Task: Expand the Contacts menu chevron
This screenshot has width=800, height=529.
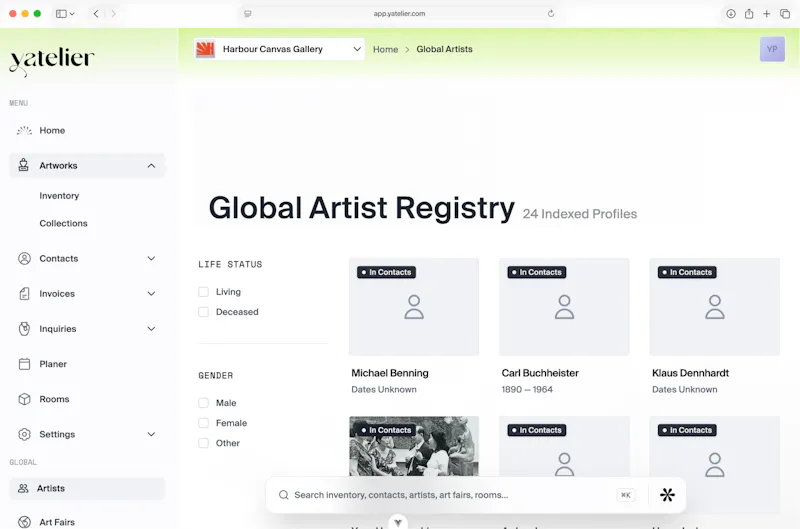Action: 151,259
